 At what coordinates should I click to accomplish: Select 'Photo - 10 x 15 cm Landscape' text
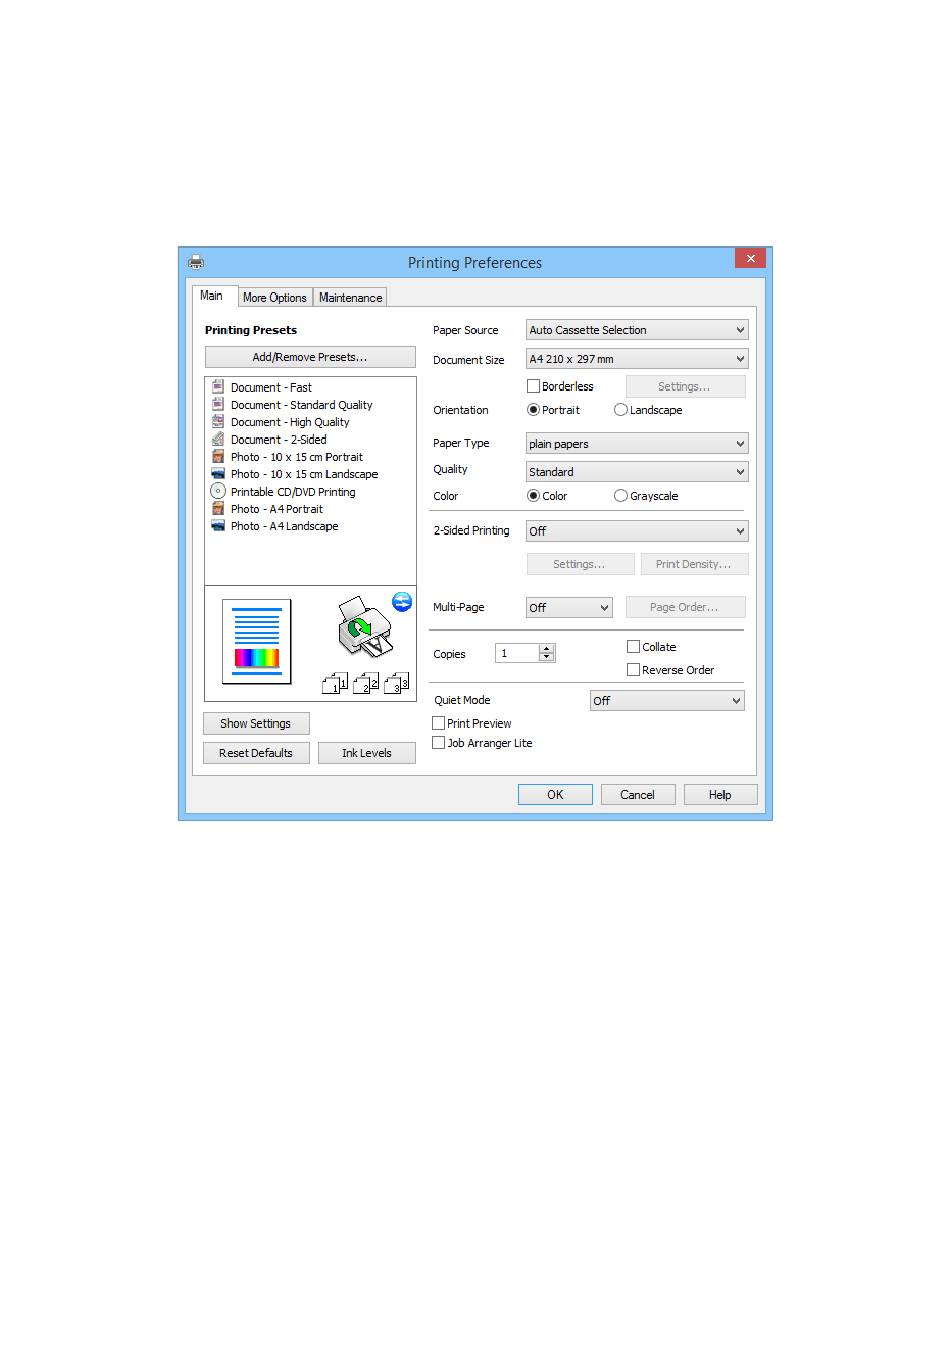(x=304, y=474)
